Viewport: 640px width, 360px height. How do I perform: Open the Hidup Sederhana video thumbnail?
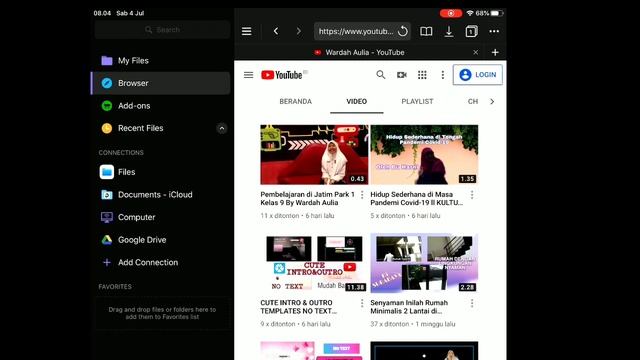point(424,155)
